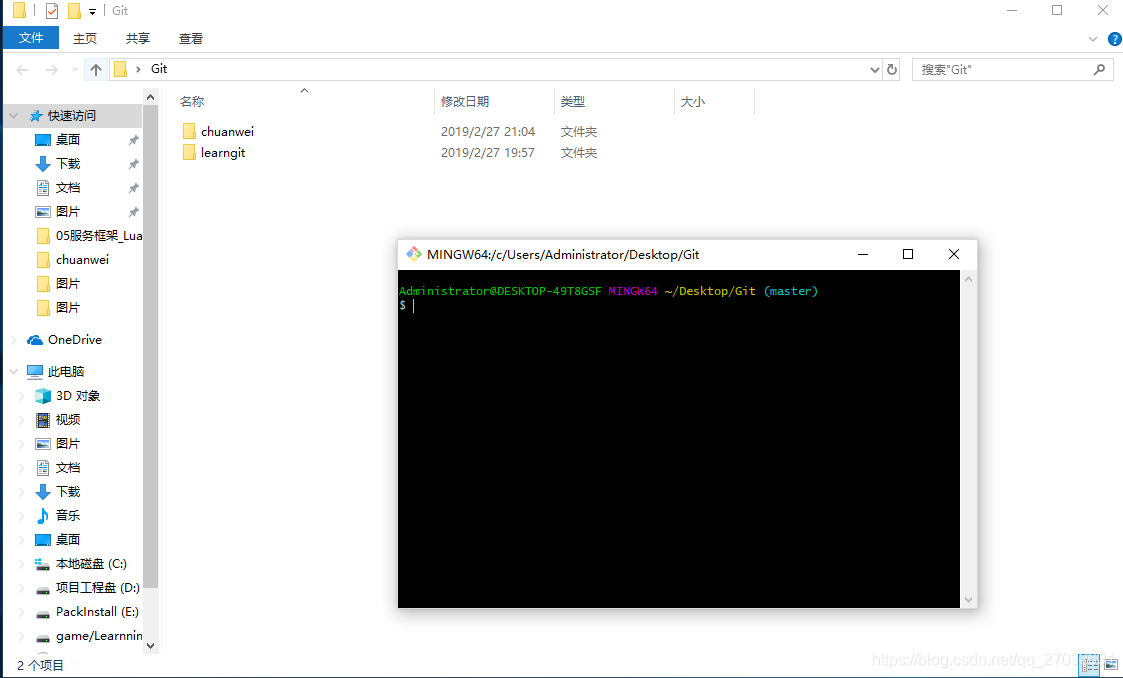Click the new folder icon in title bar
The image size is (1123, 678).
tap(74, 11)
